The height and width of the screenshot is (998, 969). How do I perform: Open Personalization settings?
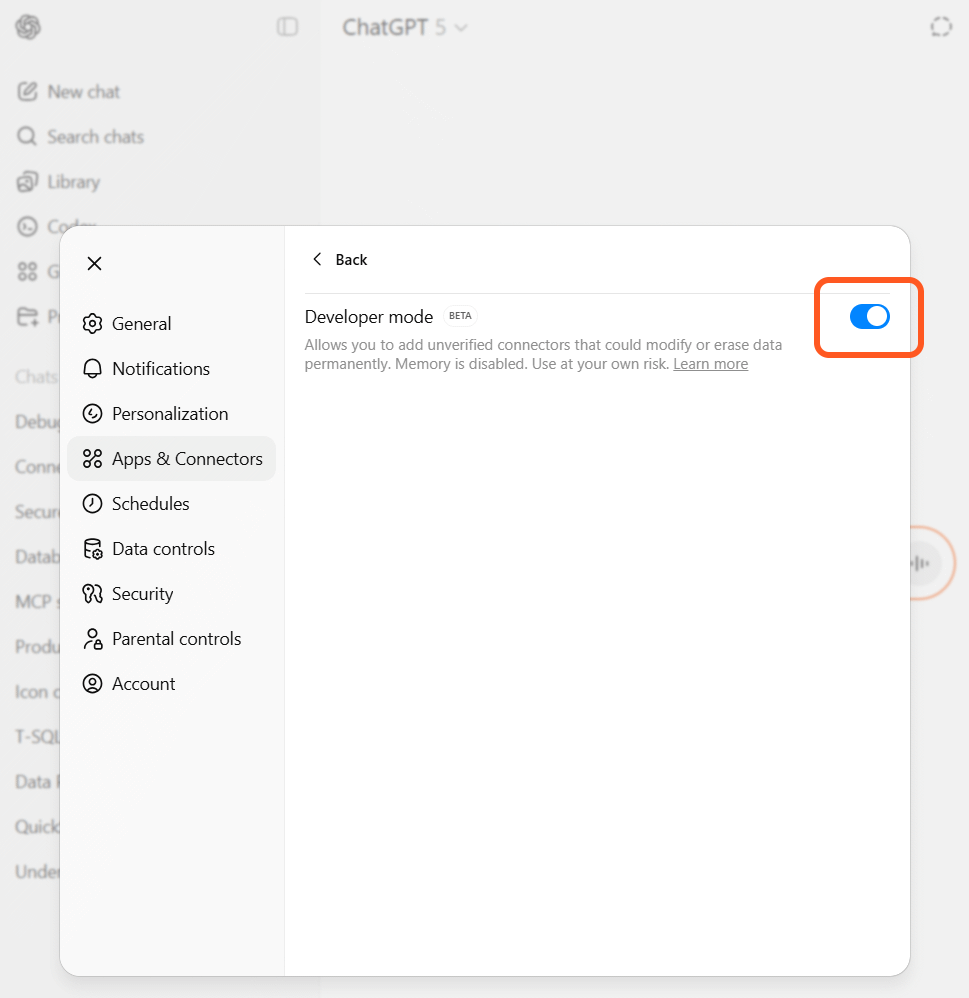(171, 413)
